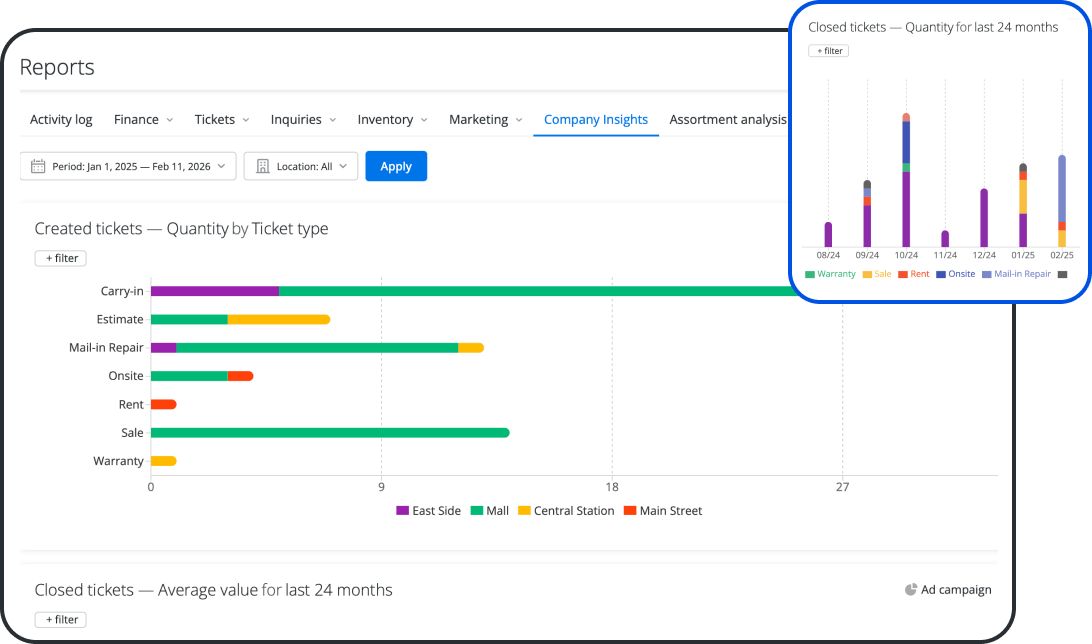This screenshot has width=1092, height=644.
Task: Open the Location: All selector
Action: point(300,166)
